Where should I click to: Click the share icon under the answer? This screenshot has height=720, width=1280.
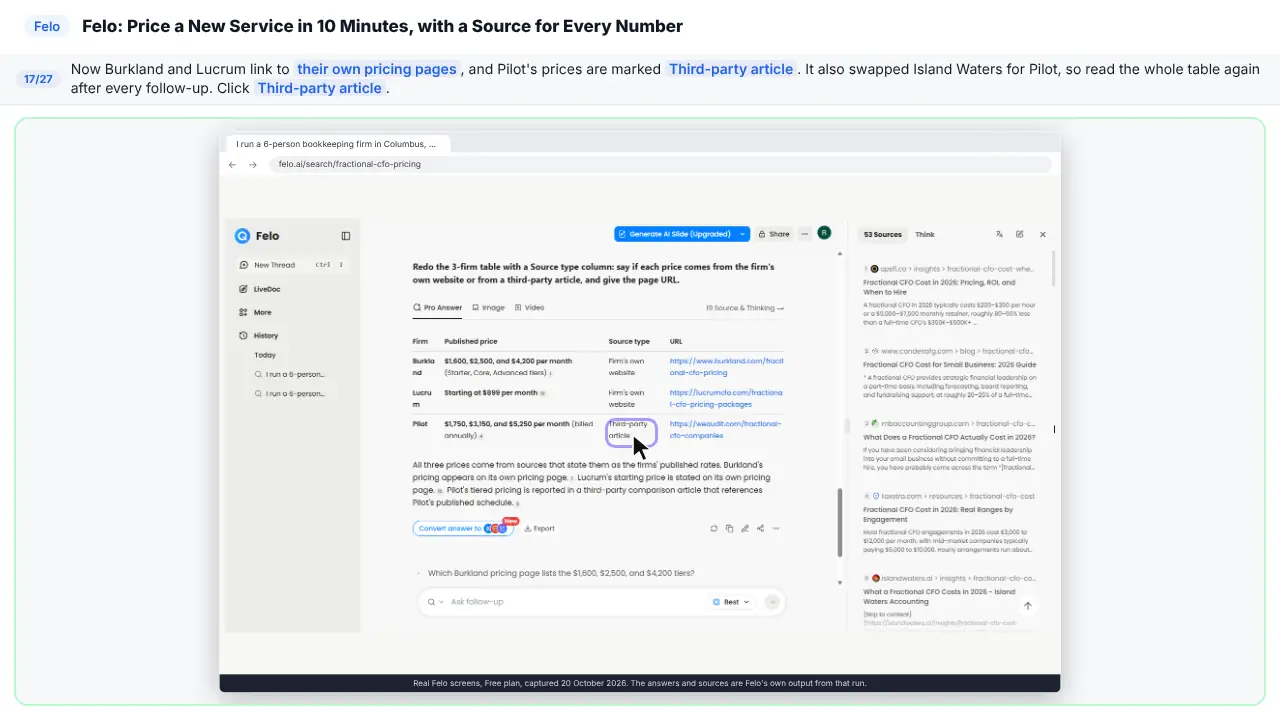coord(760,528)
